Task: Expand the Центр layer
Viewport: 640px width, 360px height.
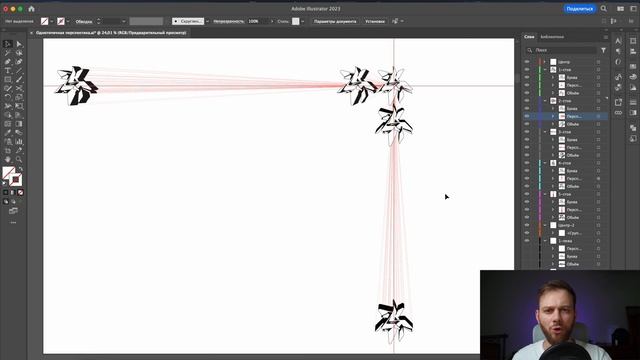Action: click(x=545, y=62)
